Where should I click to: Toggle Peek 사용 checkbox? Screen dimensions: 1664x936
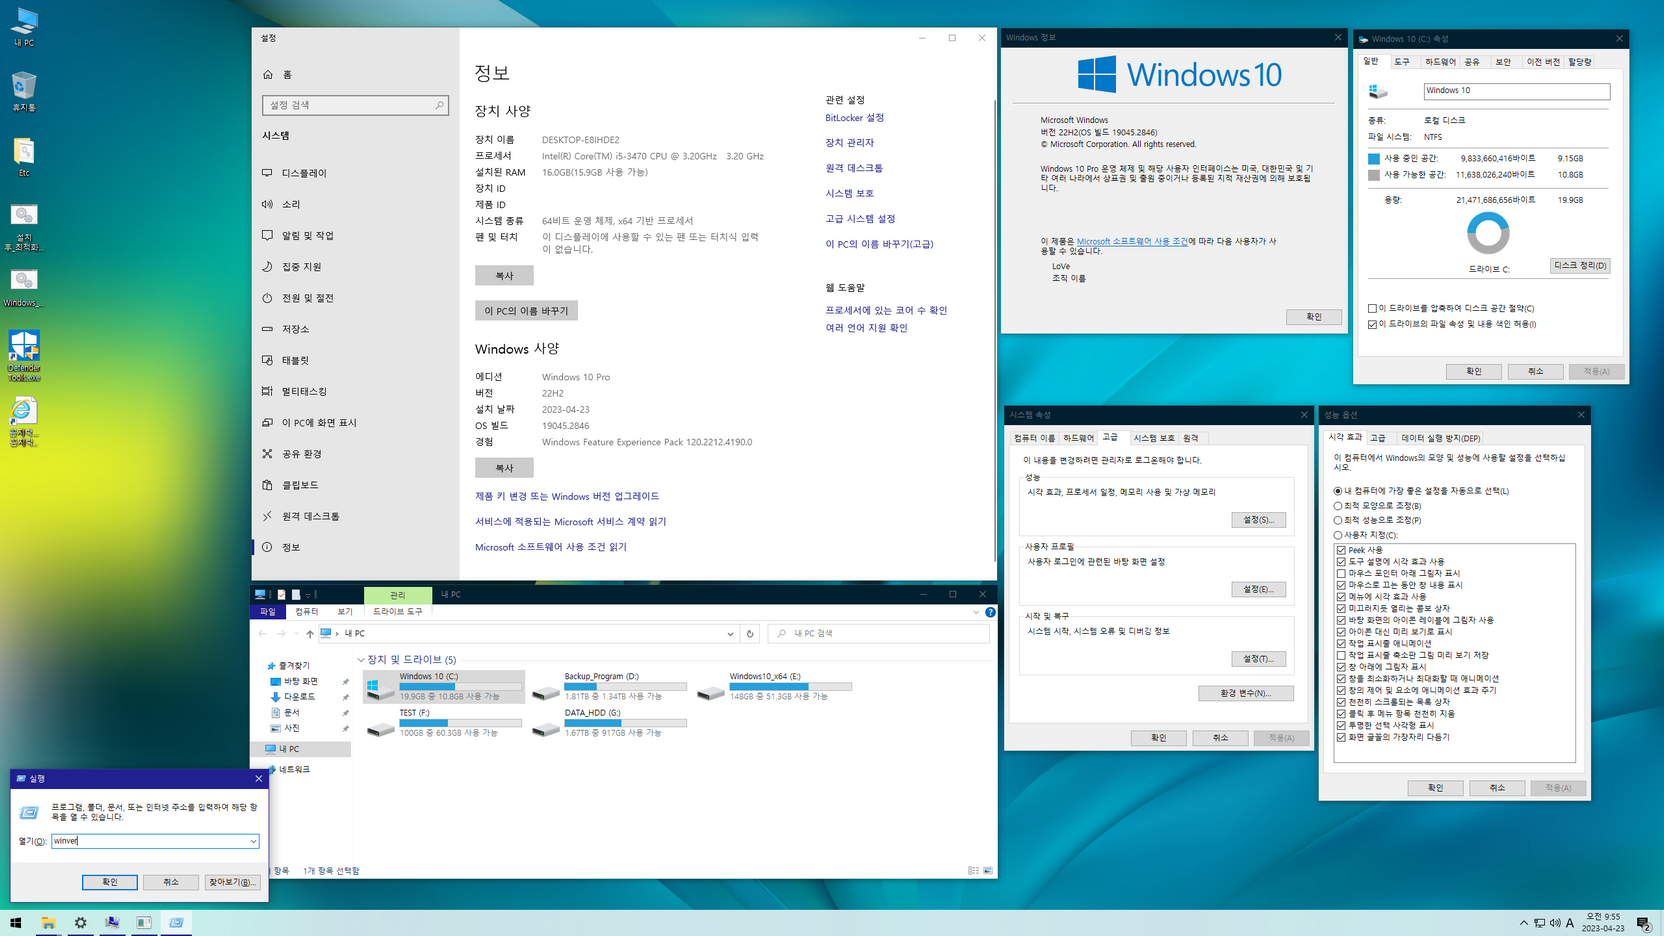tap(1341, 550)
